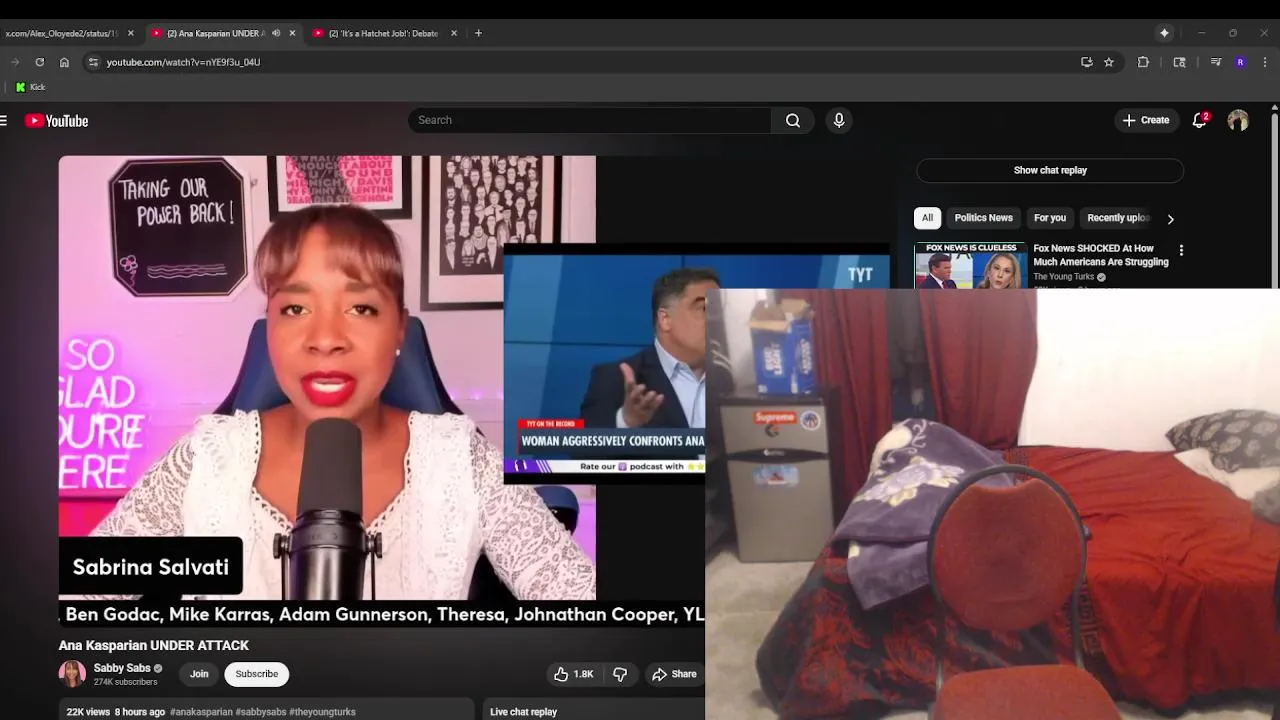1280x720 pixels.
Task: Click the Create button
Action: 1146,120
